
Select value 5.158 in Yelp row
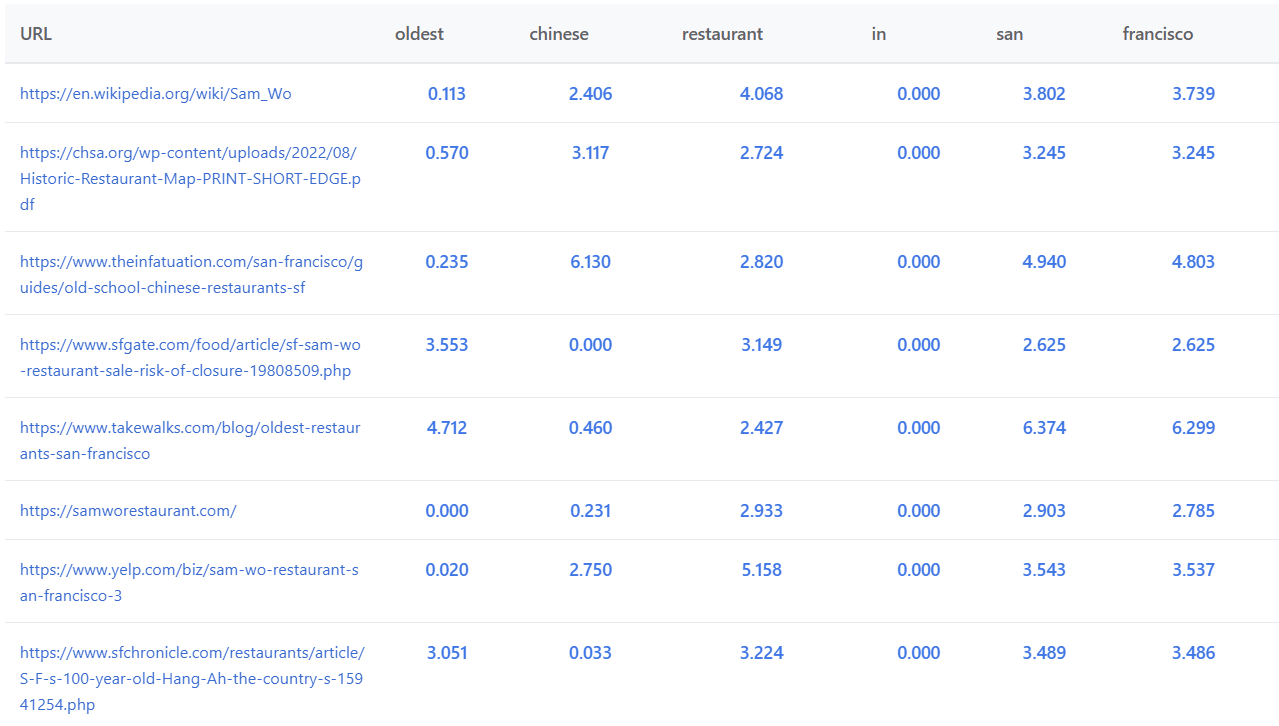[762, 570]
